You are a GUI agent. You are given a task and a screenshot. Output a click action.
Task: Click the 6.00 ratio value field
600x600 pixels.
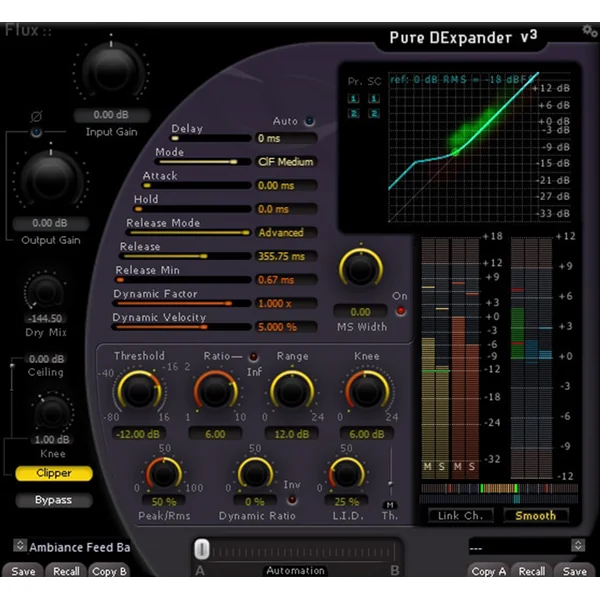coord(215,434)
